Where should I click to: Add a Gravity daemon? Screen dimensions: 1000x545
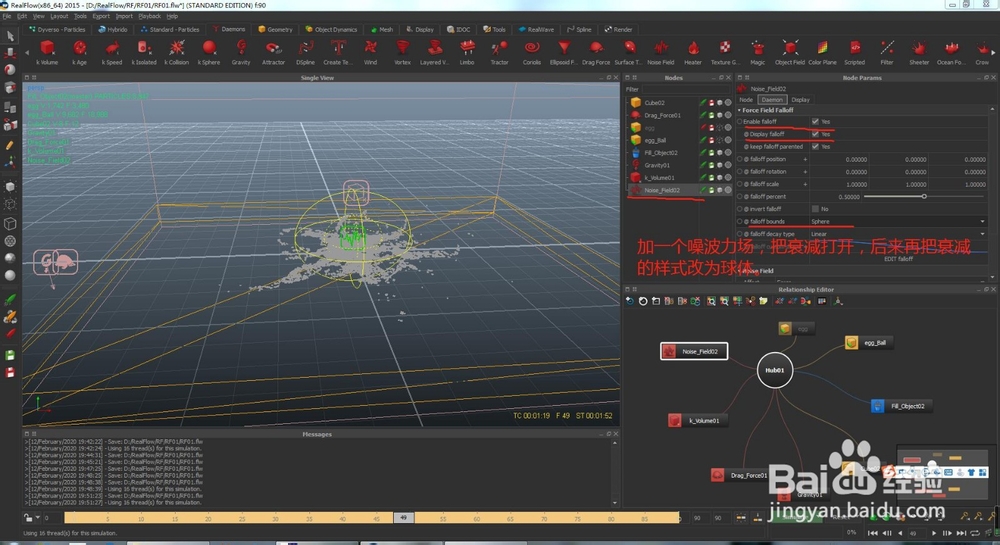tap(241, 53)
